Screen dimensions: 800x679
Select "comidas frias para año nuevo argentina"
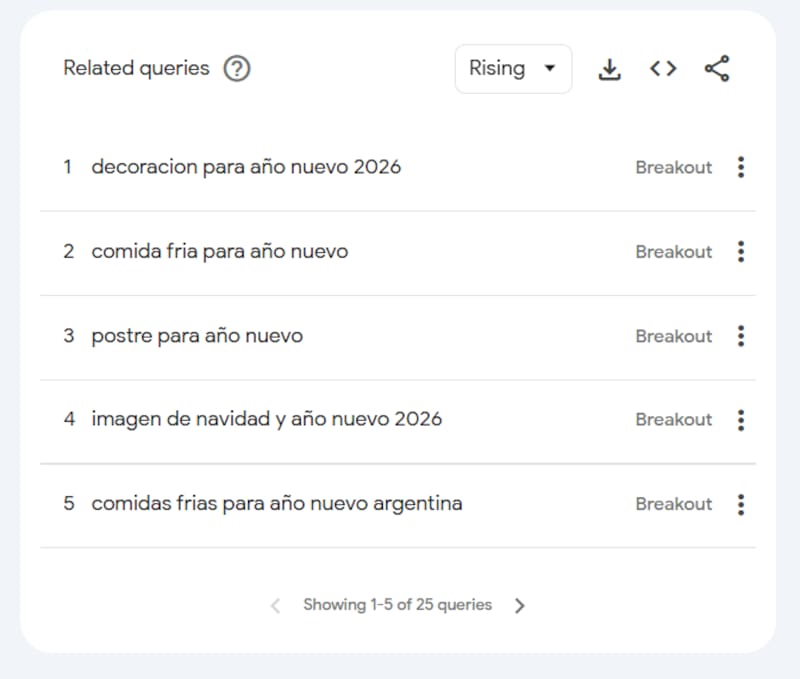point(277,504)
